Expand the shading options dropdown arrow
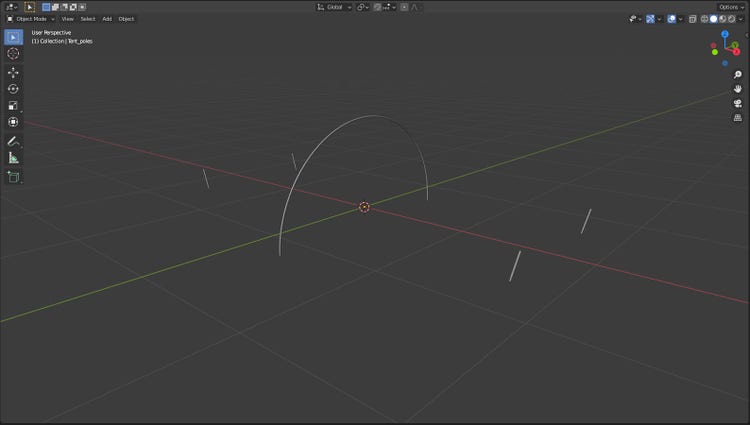Viewport: 750px width, 425px height. (741, 19)
